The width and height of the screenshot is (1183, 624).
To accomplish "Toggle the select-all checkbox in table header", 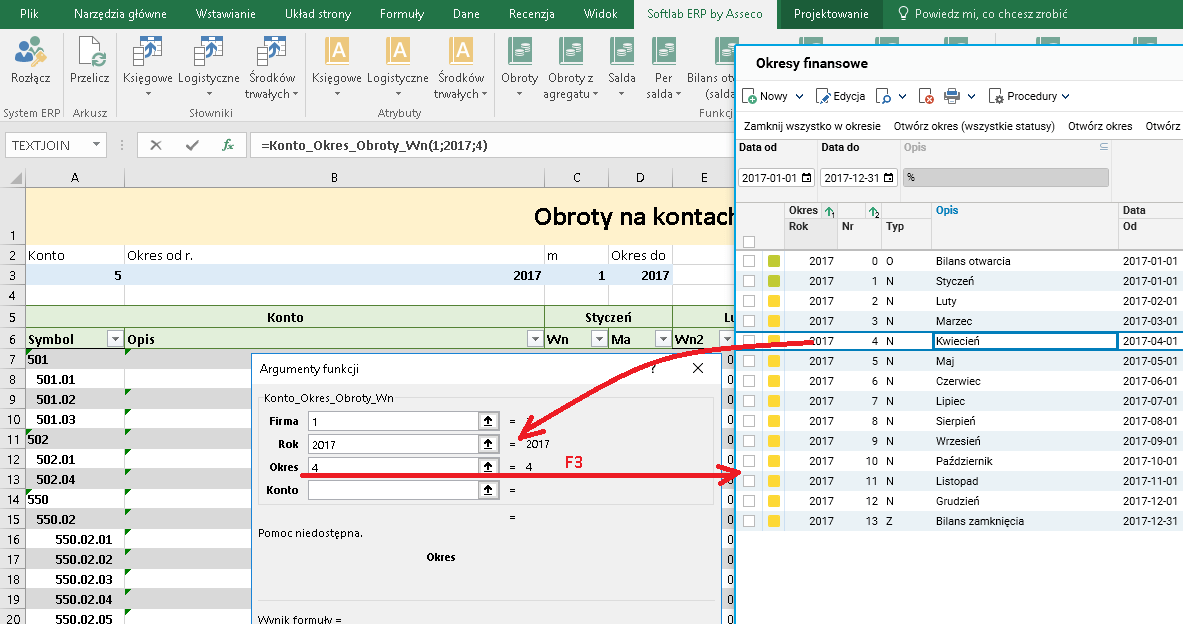I will point(749,241).
